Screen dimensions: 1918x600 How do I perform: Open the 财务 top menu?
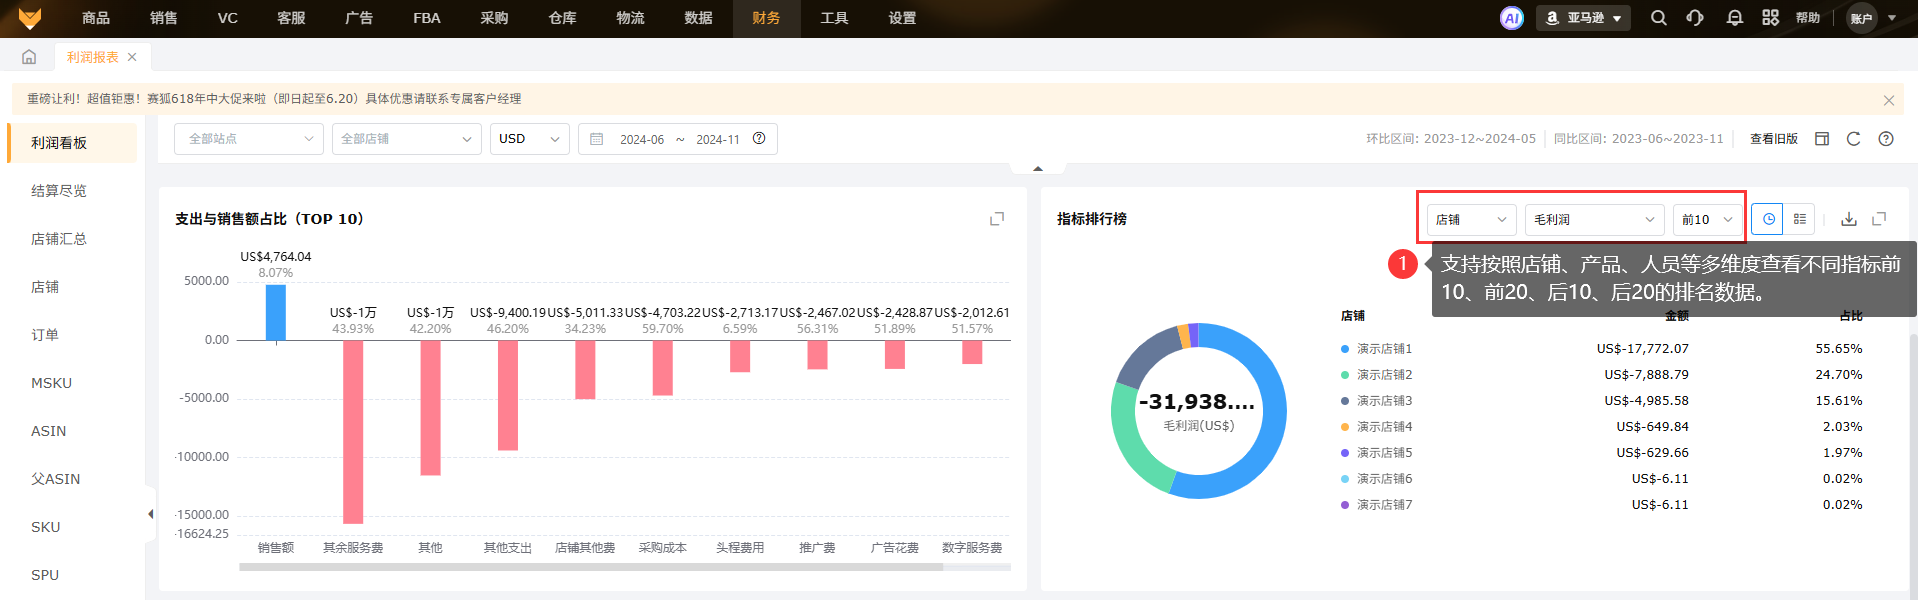tap(766, 18)
